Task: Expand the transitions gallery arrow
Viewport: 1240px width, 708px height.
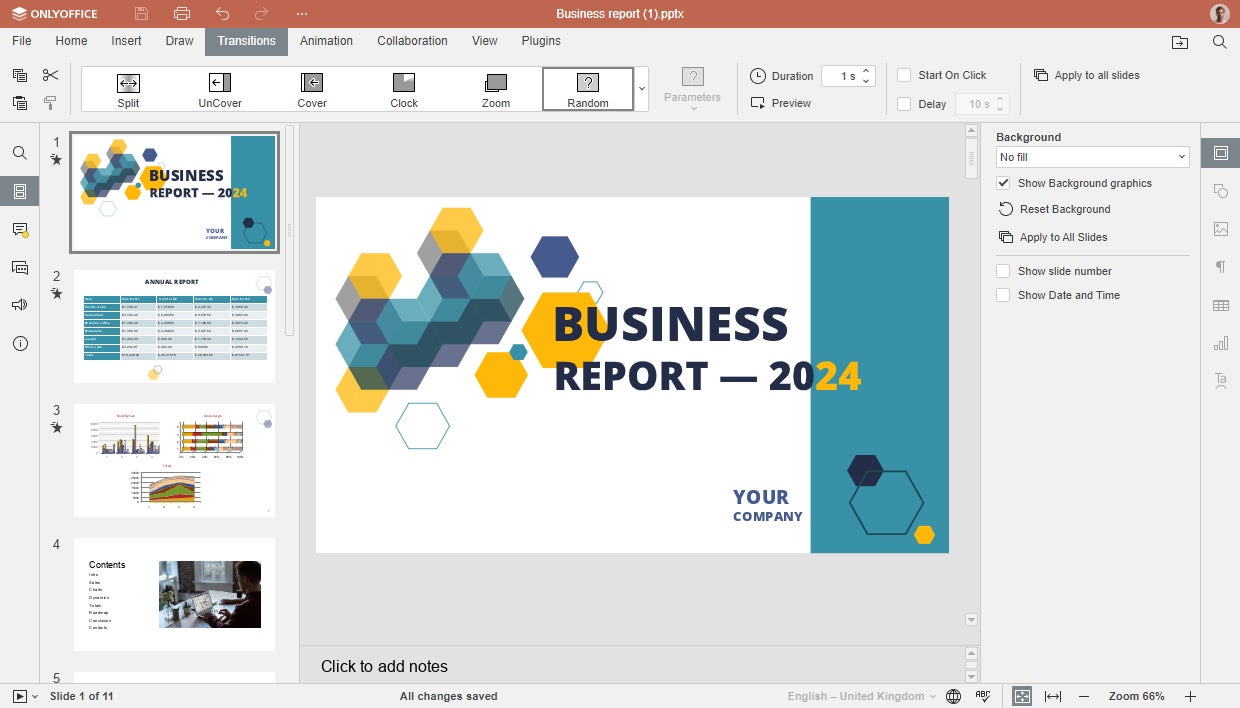Action: [x=642, y=89]
